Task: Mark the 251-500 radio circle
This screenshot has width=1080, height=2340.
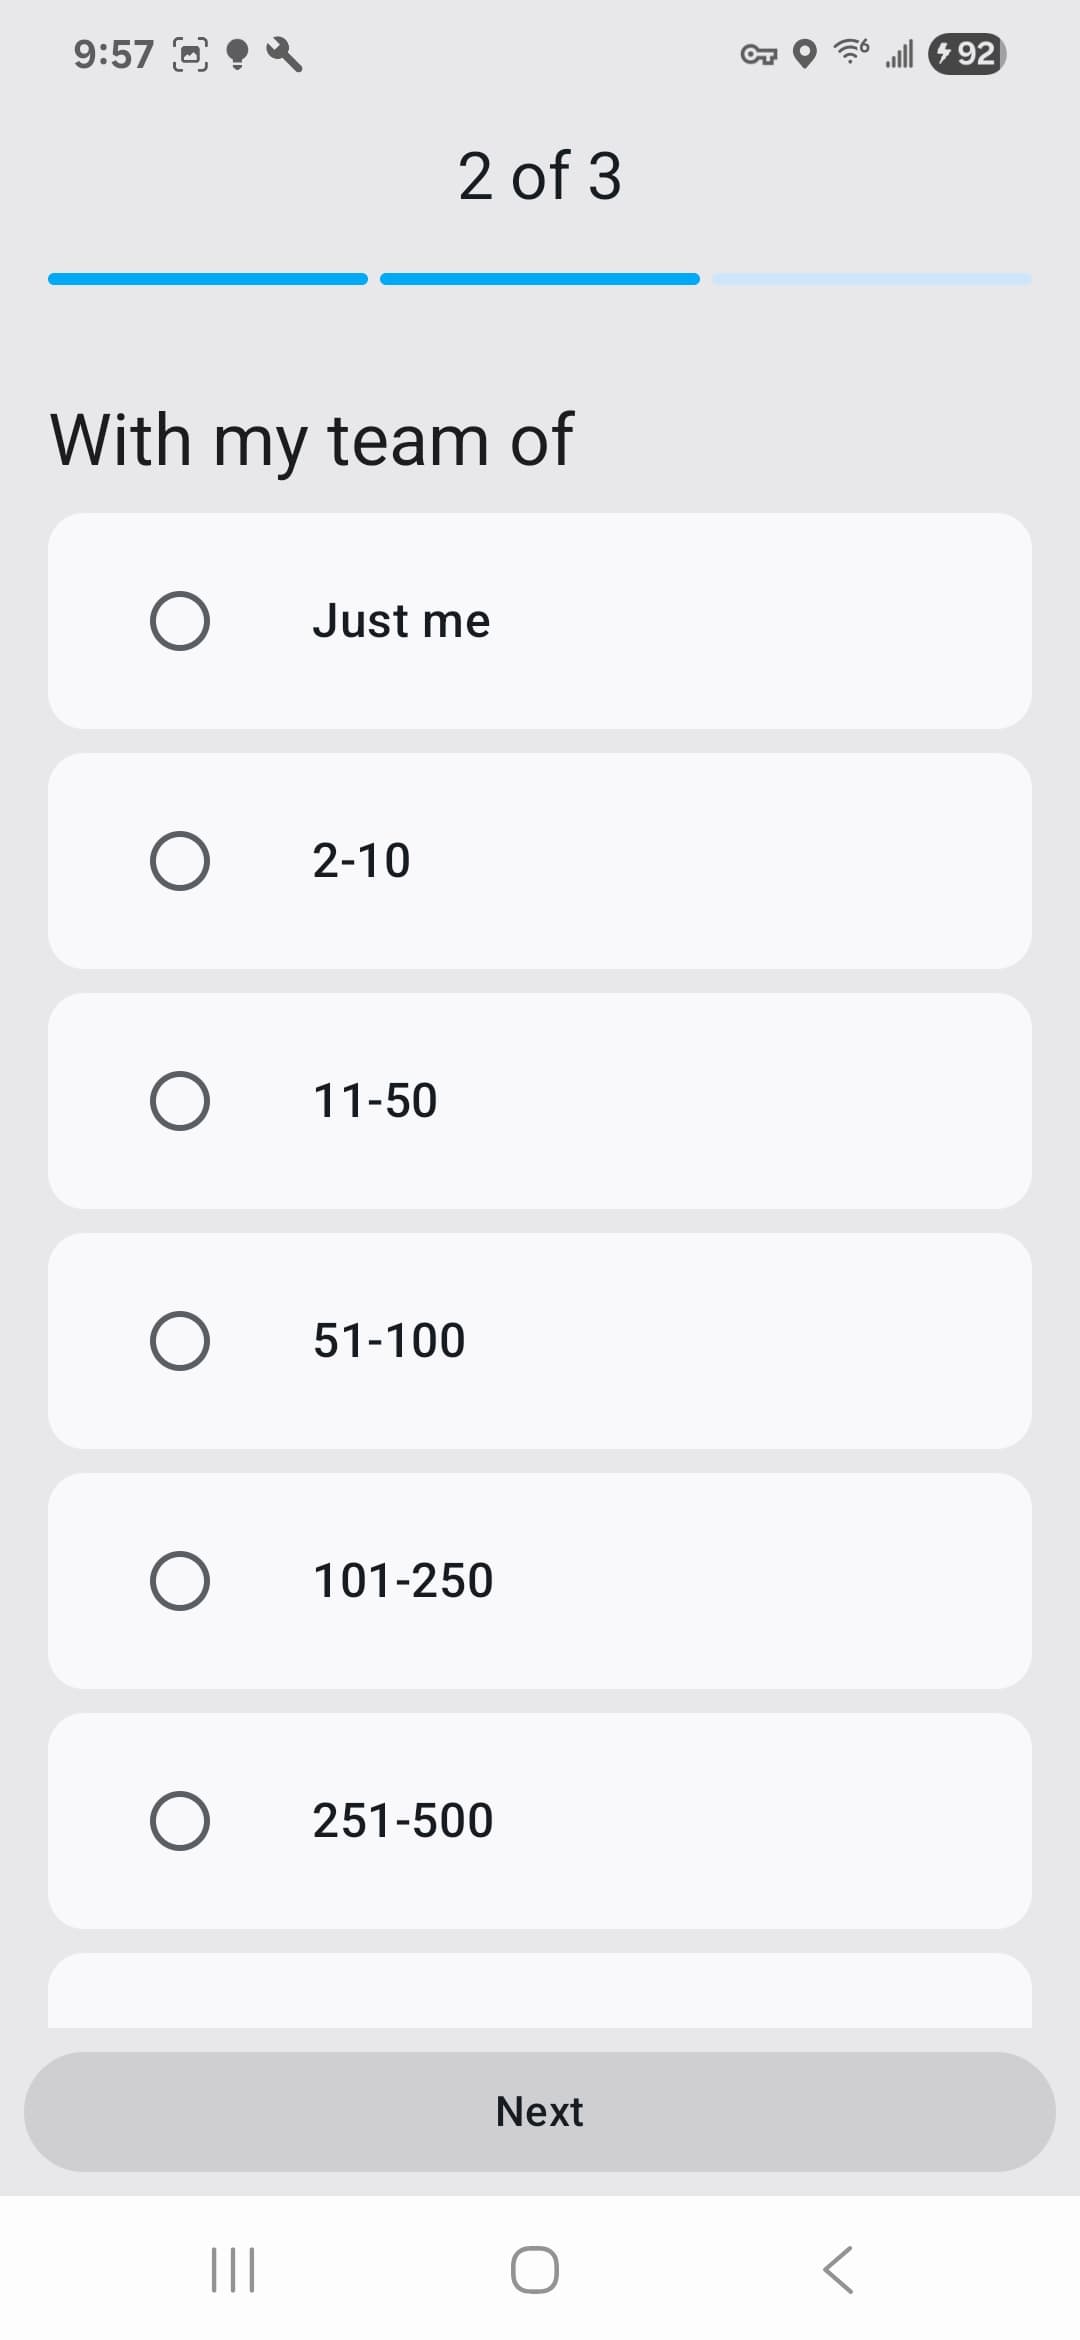Action: (x=180, y=1821)
